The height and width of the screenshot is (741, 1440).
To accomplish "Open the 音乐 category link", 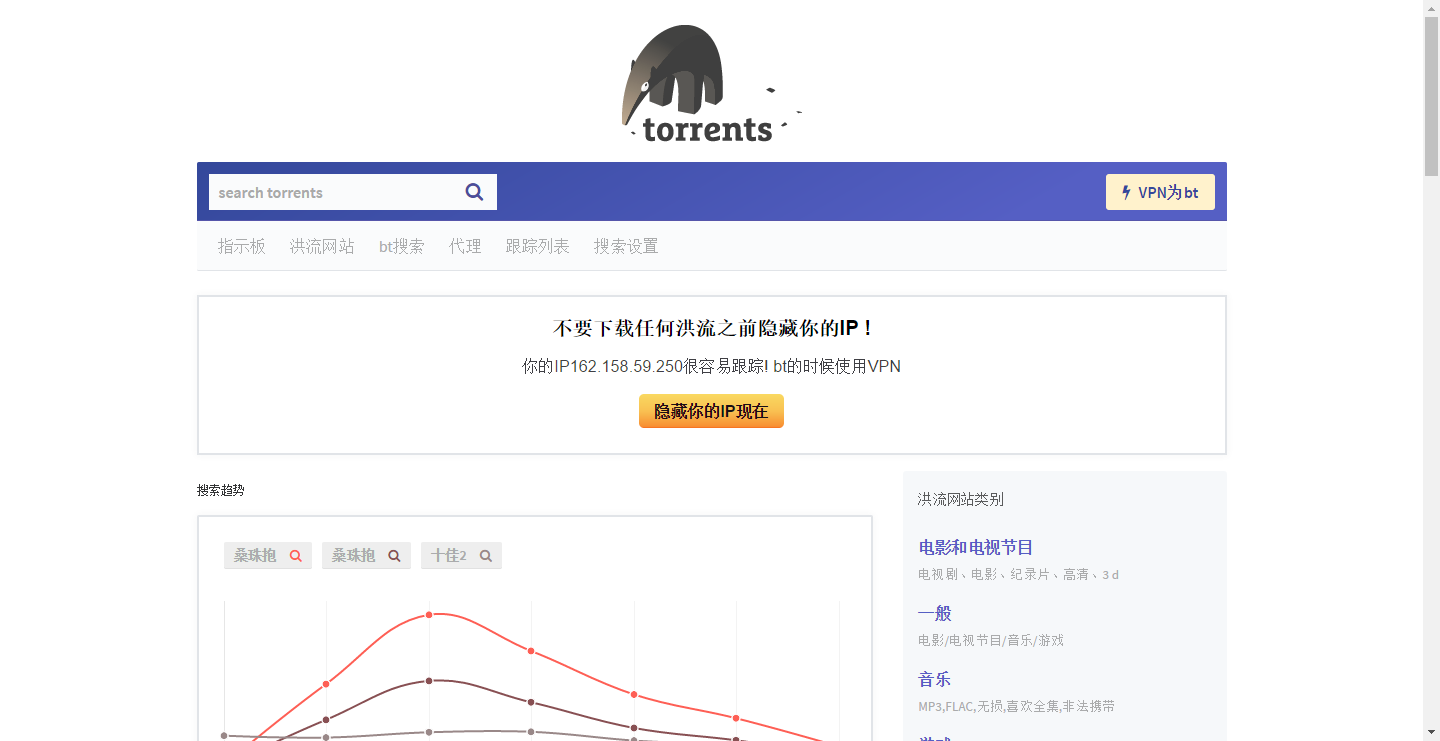I will click(935, 679).
